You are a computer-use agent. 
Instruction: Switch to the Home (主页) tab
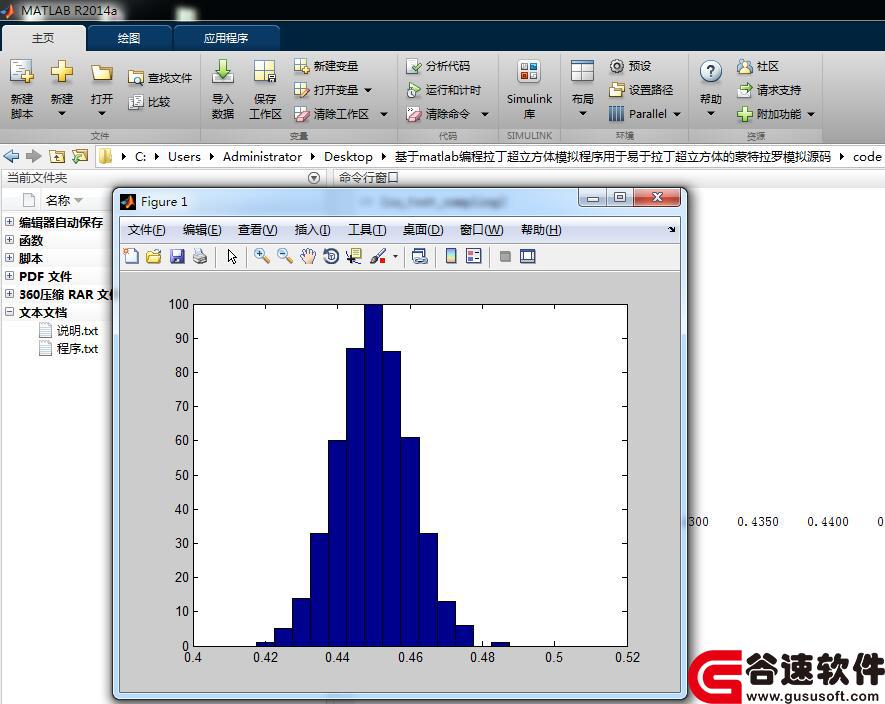(x=43, y=38)
